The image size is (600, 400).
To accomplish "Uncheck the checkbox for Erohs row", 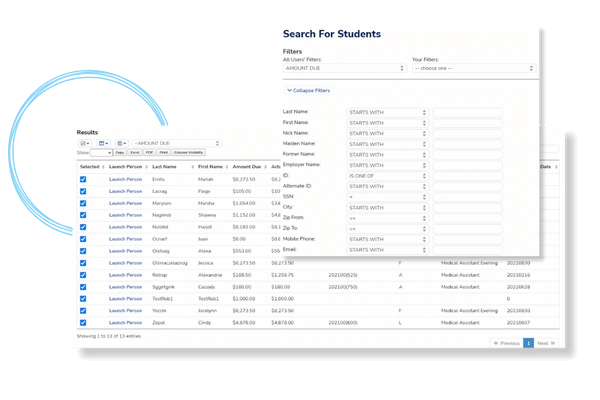I will coord(84,179).
